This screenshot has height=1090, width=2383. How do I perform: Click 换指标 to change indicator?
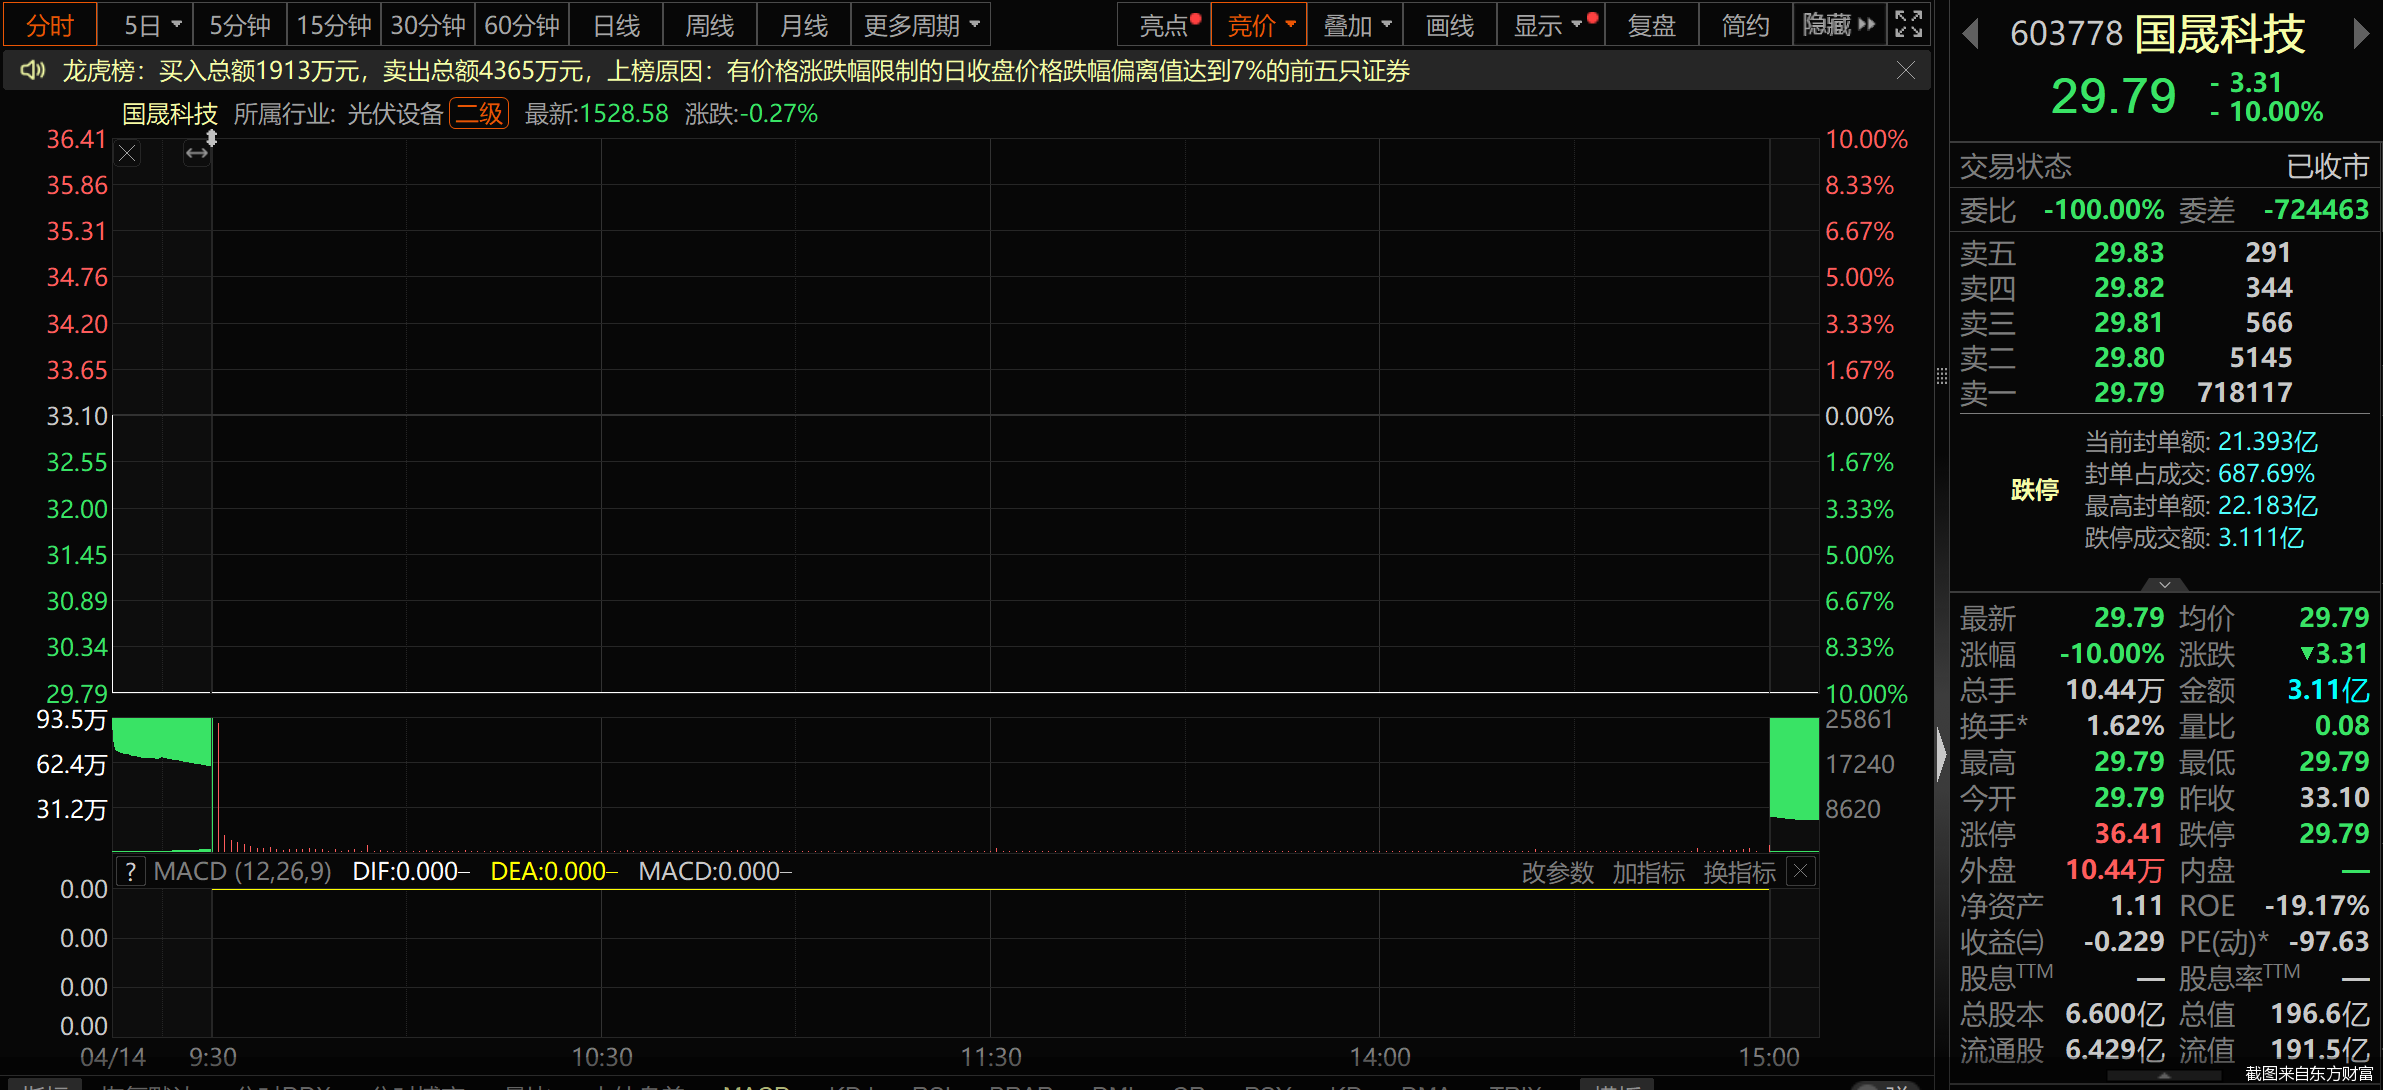1739,872
